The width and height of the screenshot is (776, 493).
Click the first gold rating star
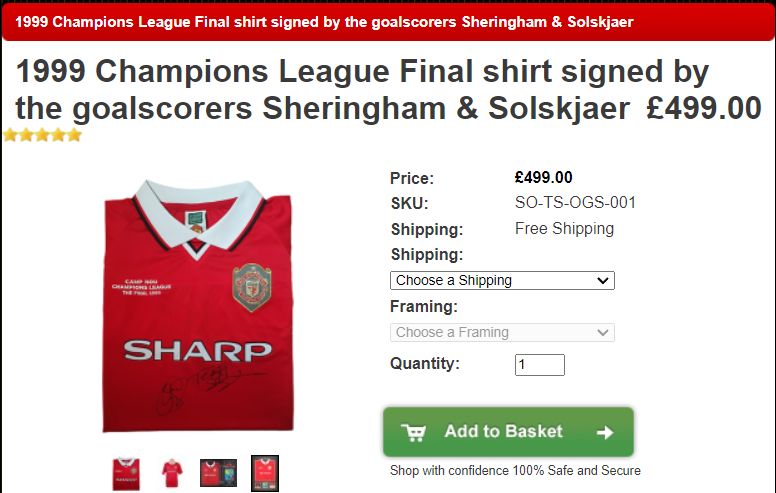click(10, 135)
